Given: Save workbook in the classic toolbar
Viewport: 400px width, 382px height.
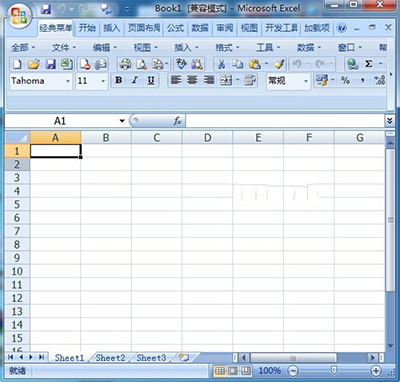Looking at the screenshot, I should pos(51,64).
